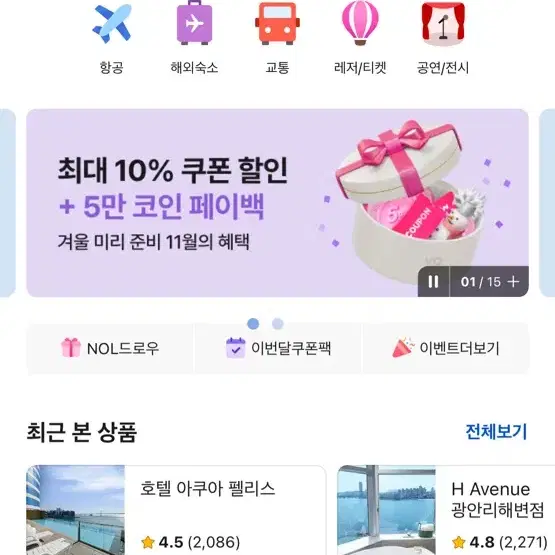Open the H Avenue 광안리해변점 room thumbnail
Screen dimensions: 555x555
[x=386, y=510]
